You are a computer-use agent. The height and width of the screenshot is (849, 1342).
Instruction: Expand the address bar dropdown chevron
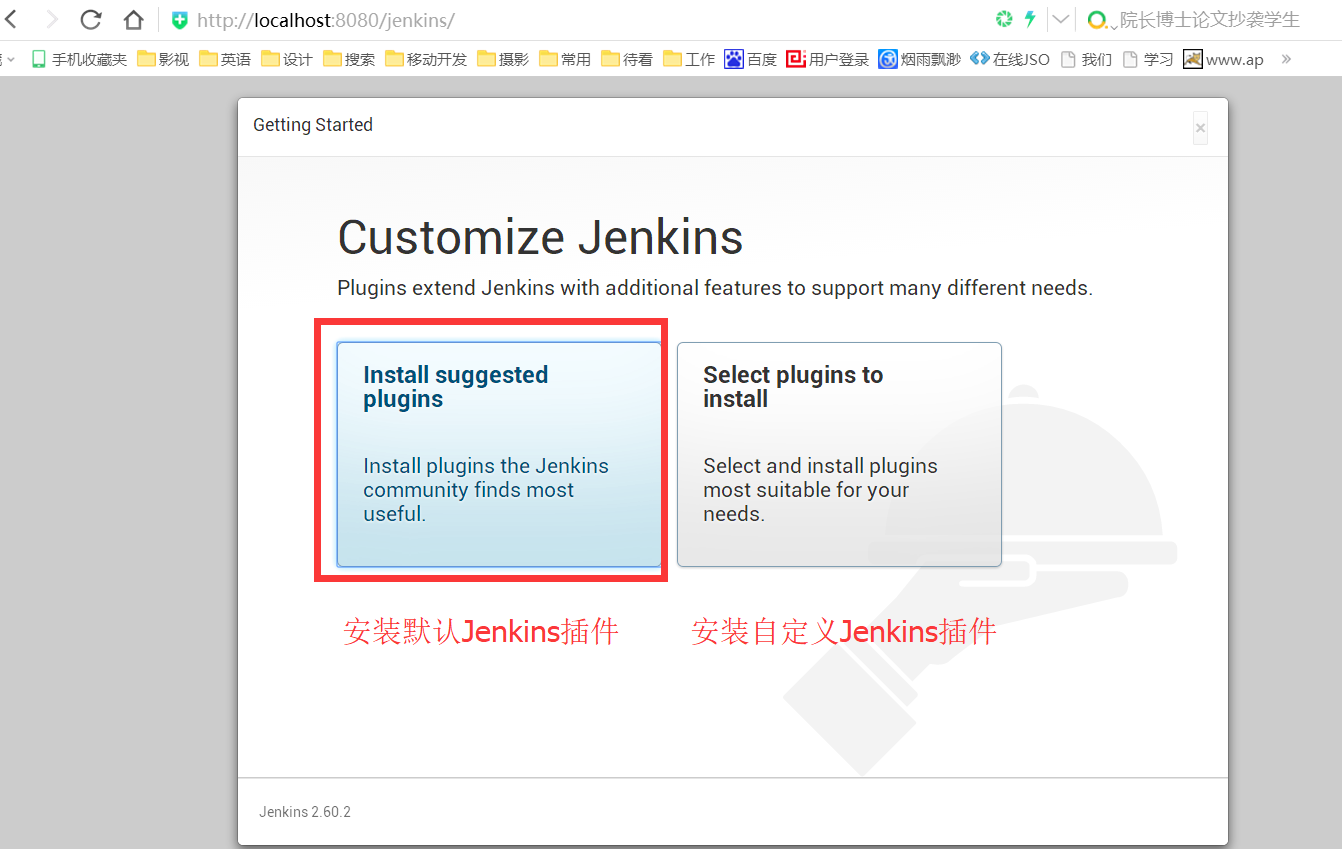[1060, 19]
